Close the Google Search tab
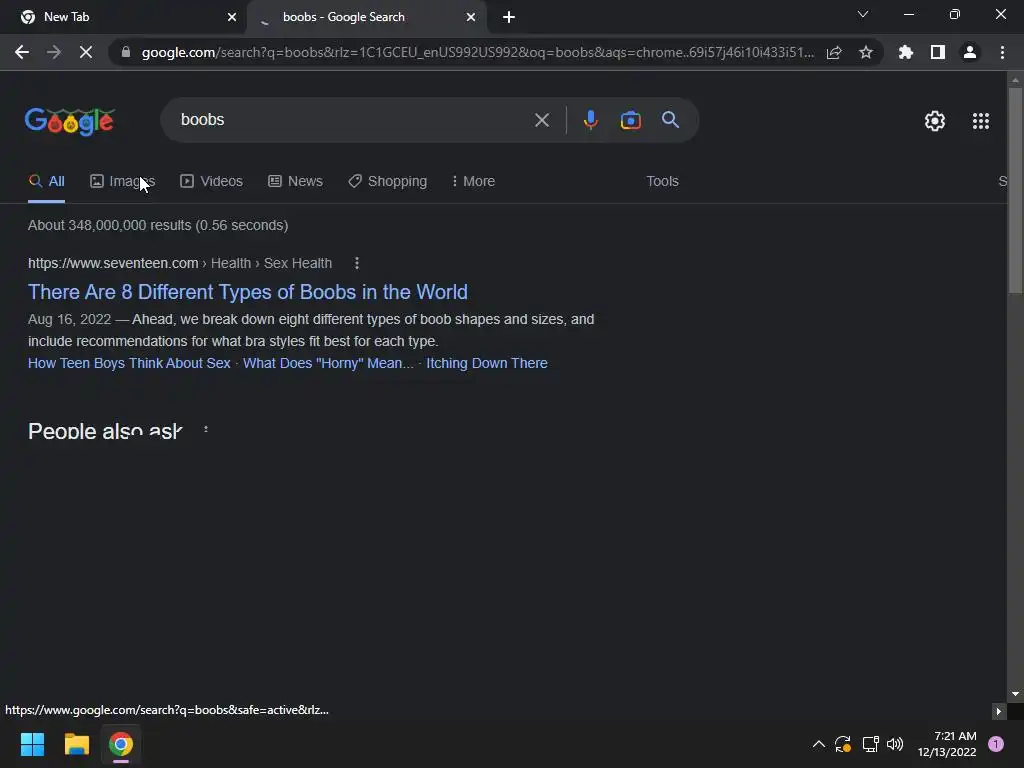The height and width of the screenshot is (768, 1024). coord(471,17)
